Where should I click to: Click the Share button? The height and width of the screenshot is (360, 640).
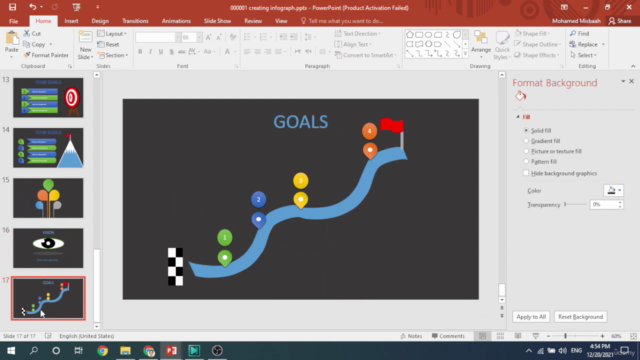pyautogui.click(x=620, y=21)
